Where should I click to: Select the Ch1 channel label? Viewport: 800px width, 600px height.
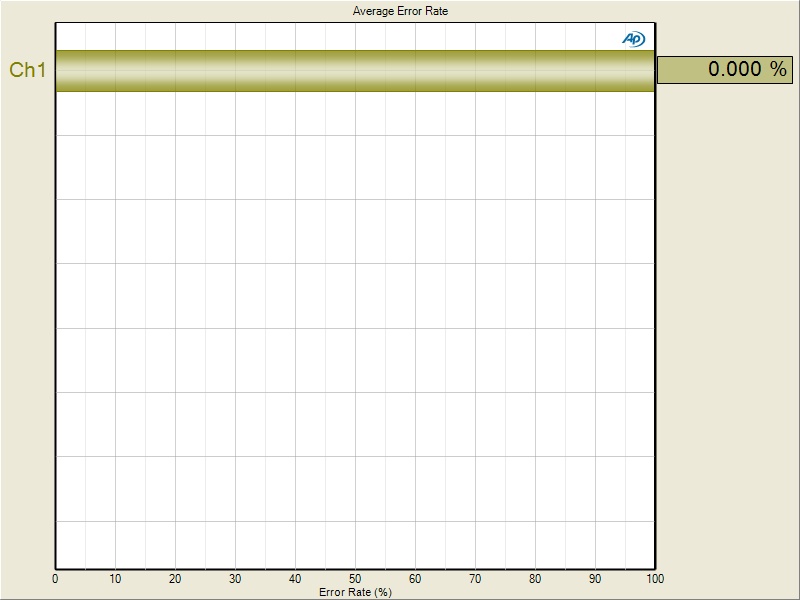pos(27,70)
